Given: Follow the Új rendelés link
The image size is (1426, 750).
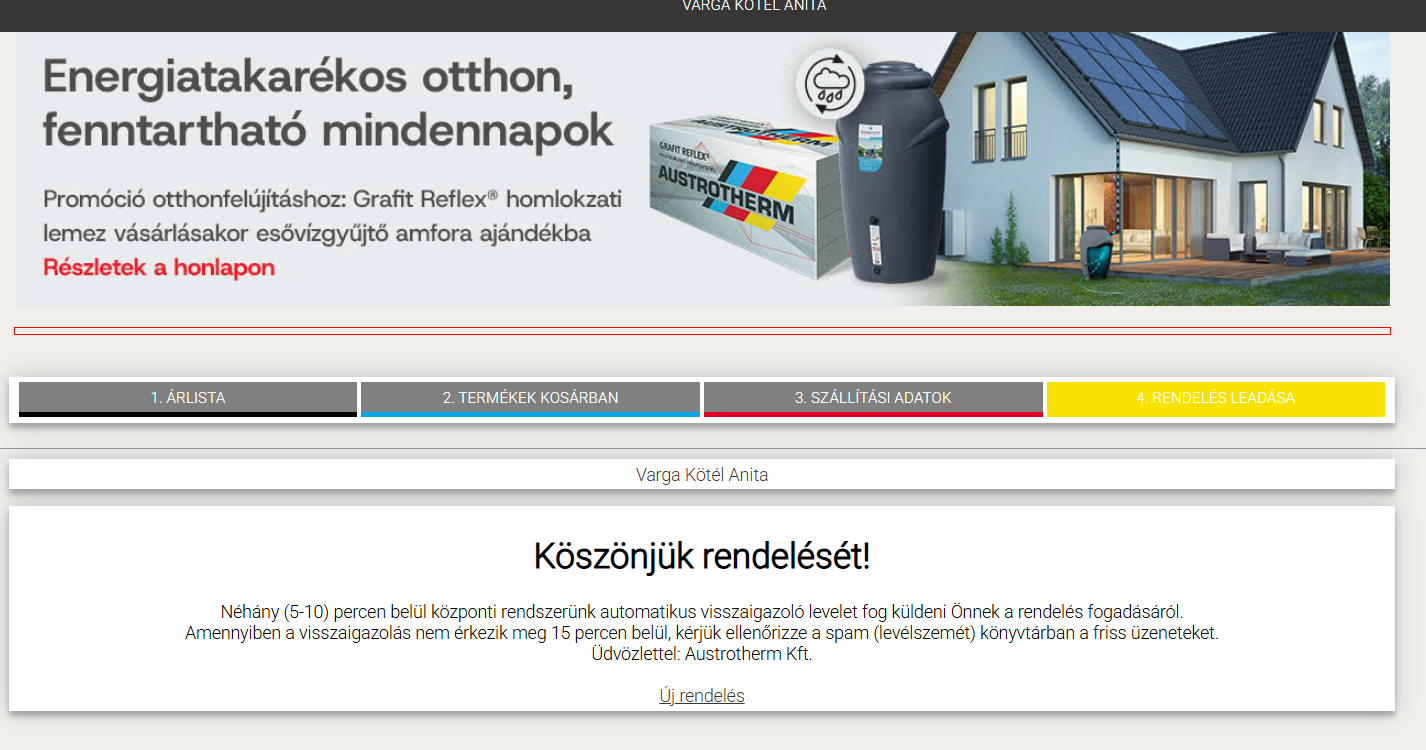Looking at the screenshot, I should click(x=702, y=696).
